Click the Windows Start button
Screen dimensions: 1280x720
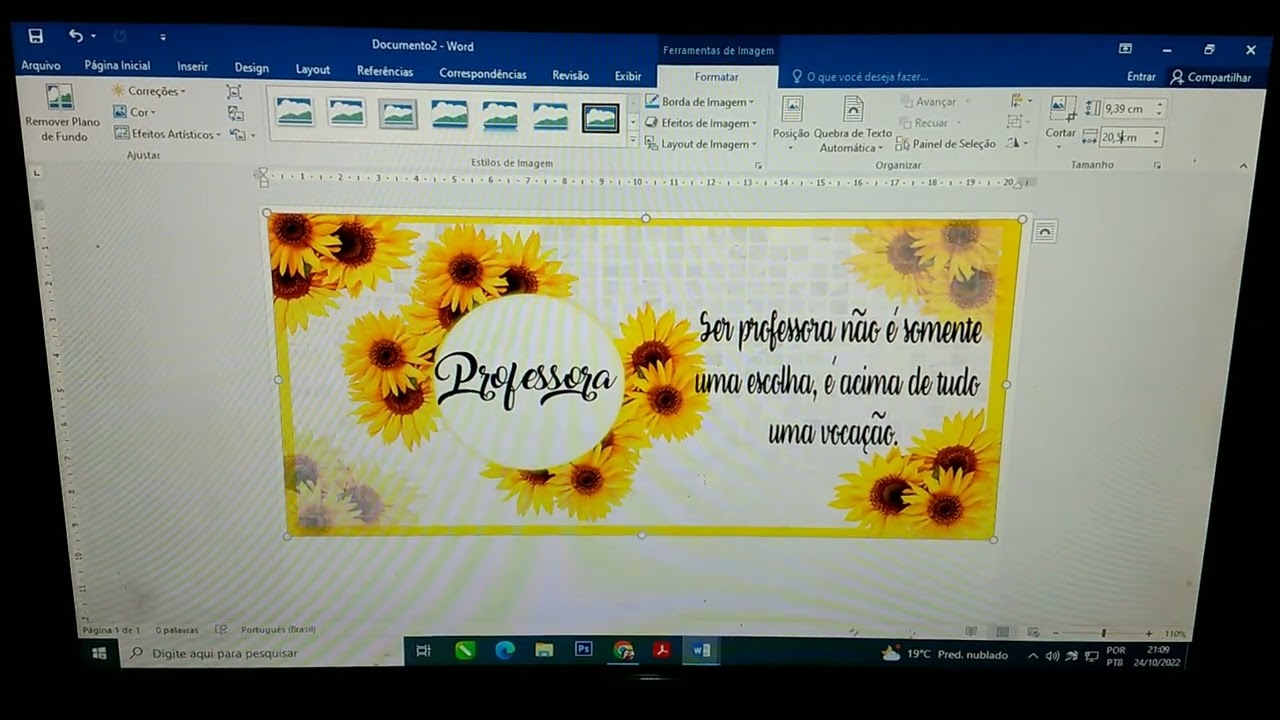[x=99, y=653]
